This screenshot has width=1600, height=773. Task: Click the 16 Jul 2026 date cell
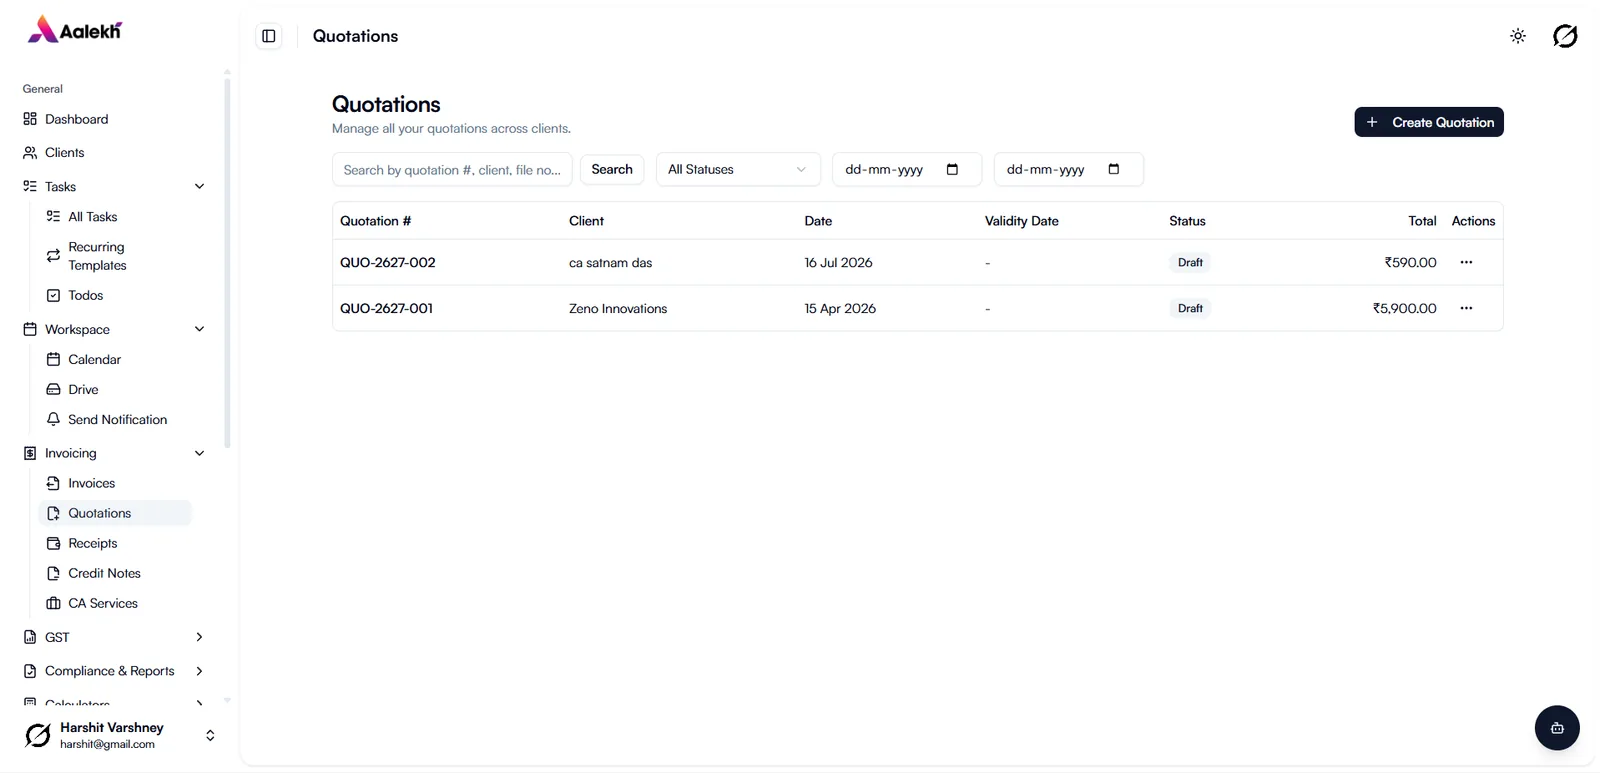[838, 263]
